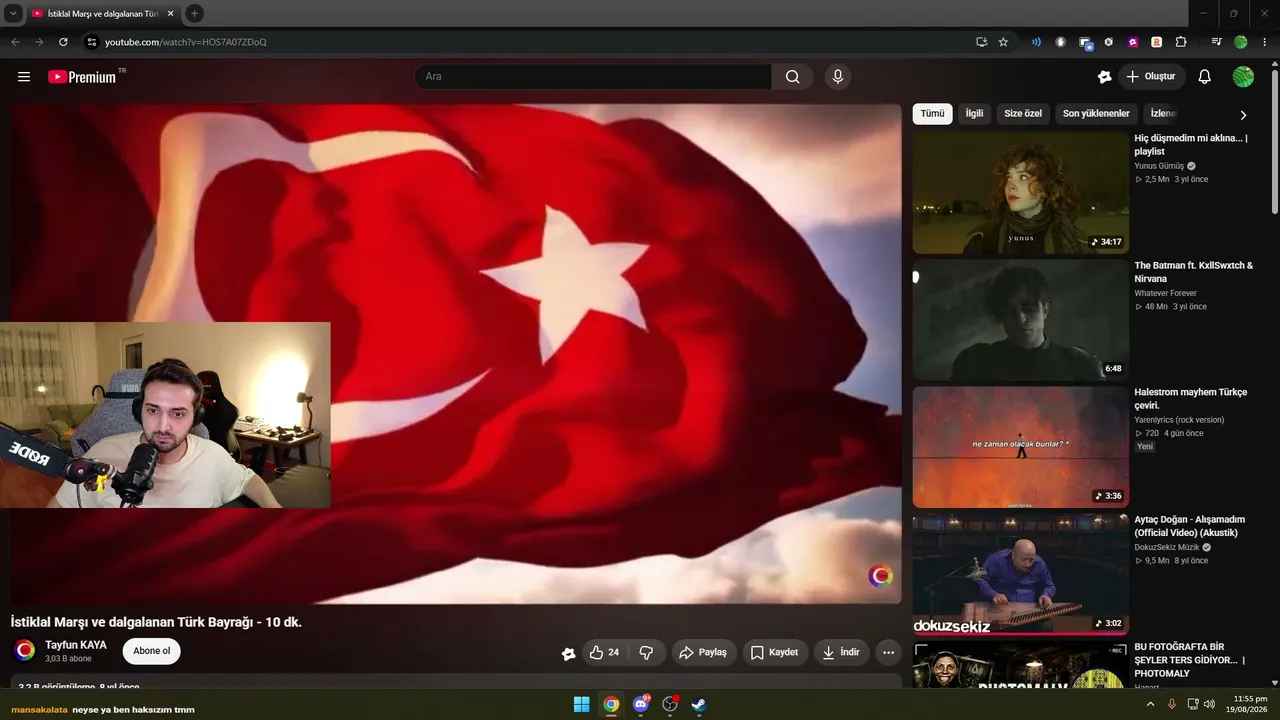Open the YouTube guide hamburger menu
The width and height of the screenshot is (1280, 720).
click(24, 77)
